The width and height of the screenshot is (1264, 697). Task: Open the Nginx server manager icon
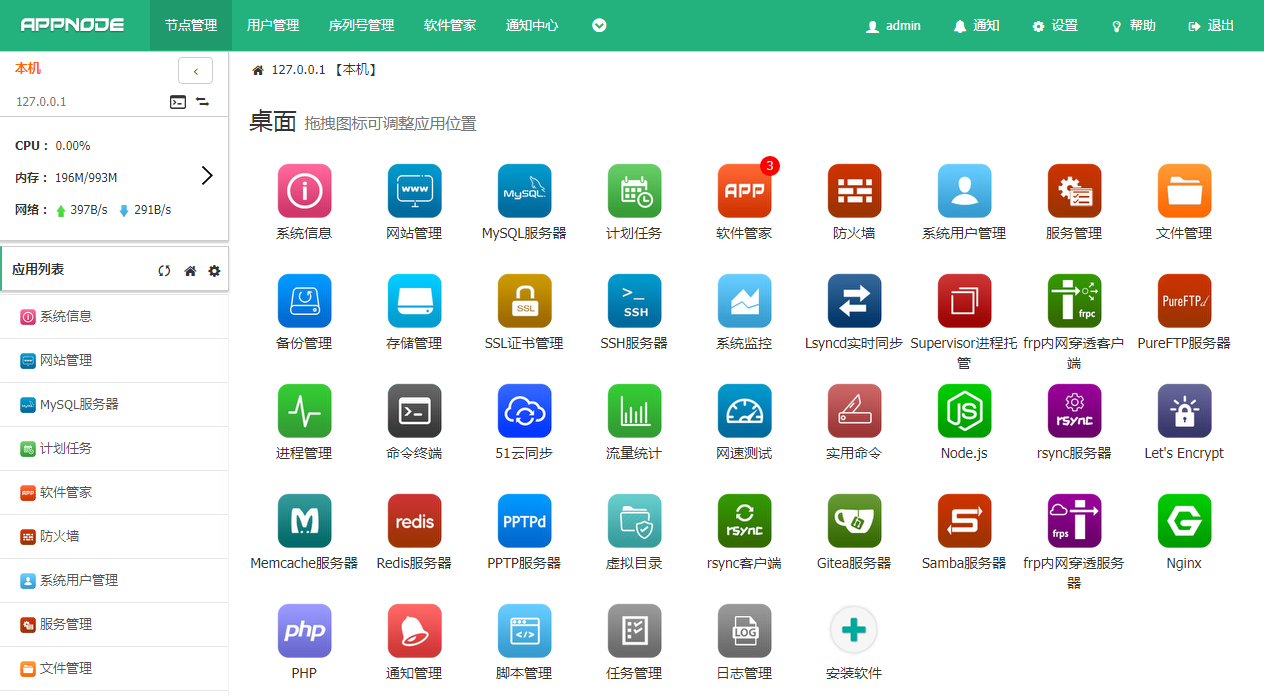pyautogui.click(x=1184, y=521)
